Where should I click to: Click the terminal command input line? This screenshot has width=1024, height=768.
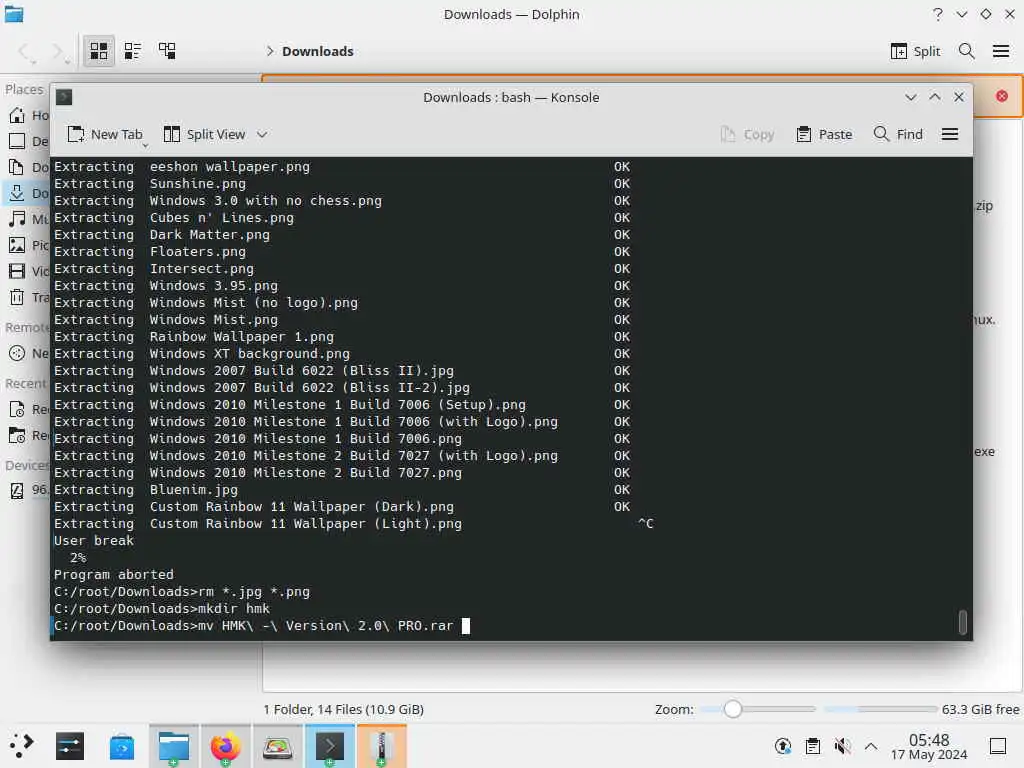pos(262,626)
